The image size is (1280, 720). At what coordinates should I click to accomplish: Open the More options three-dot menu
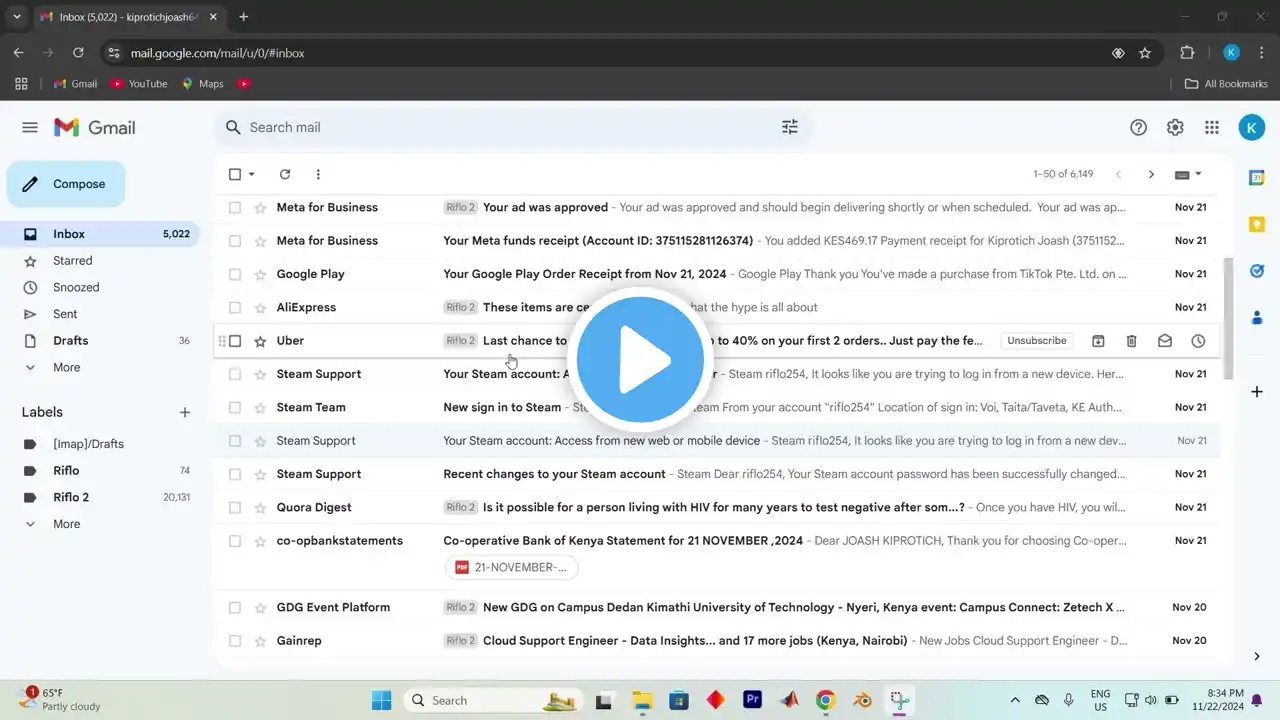[318, 174]
